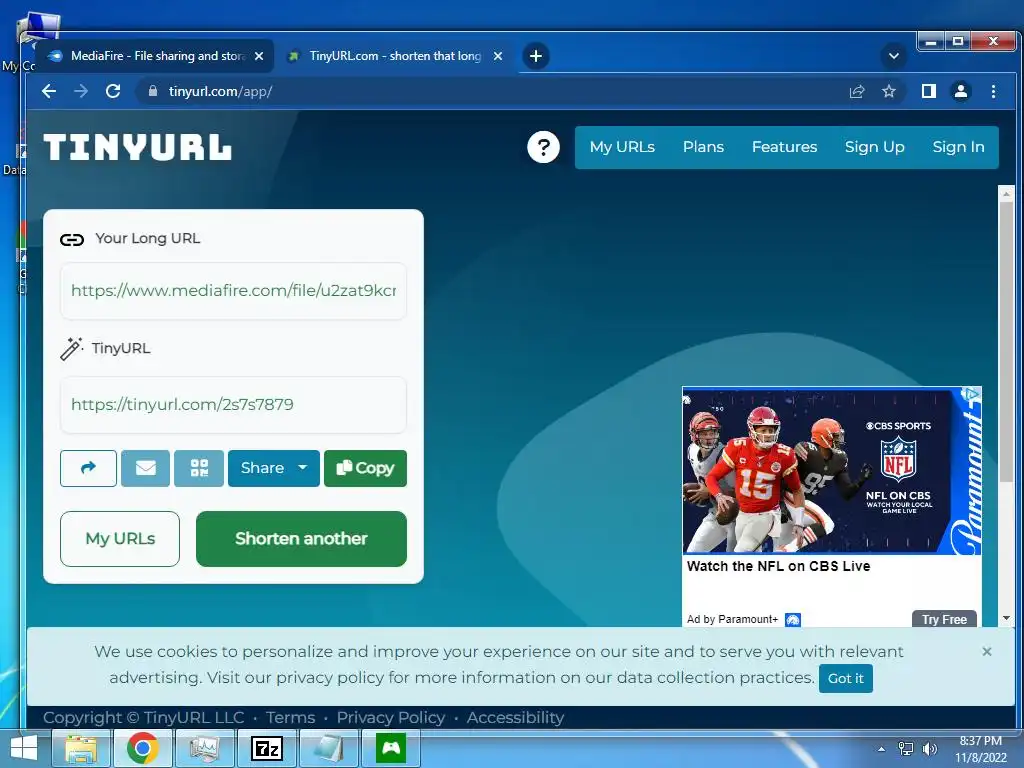The width and height of the screenshot is (1024, 768).
Task: Click the Chrome taskbar icon
Action: (x=142, y=748)
